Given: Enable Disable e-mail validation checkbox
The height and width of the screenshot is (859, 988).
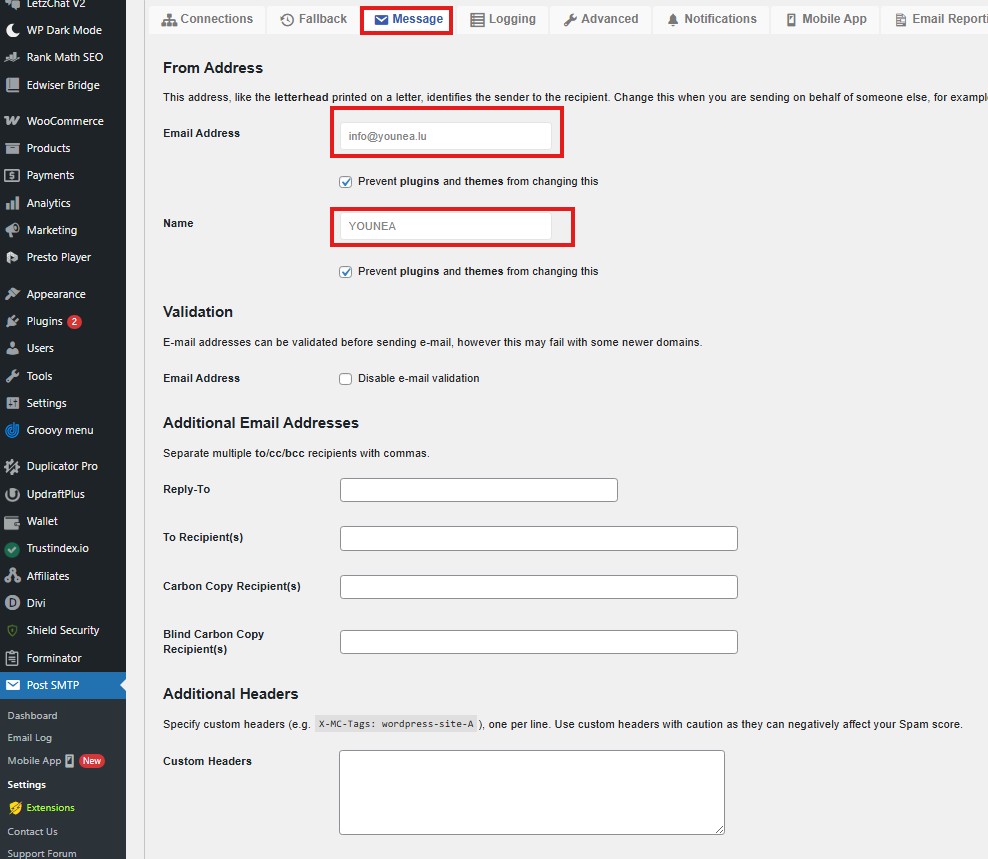Looking at the screenshot, I should click(x=345, y=379).
